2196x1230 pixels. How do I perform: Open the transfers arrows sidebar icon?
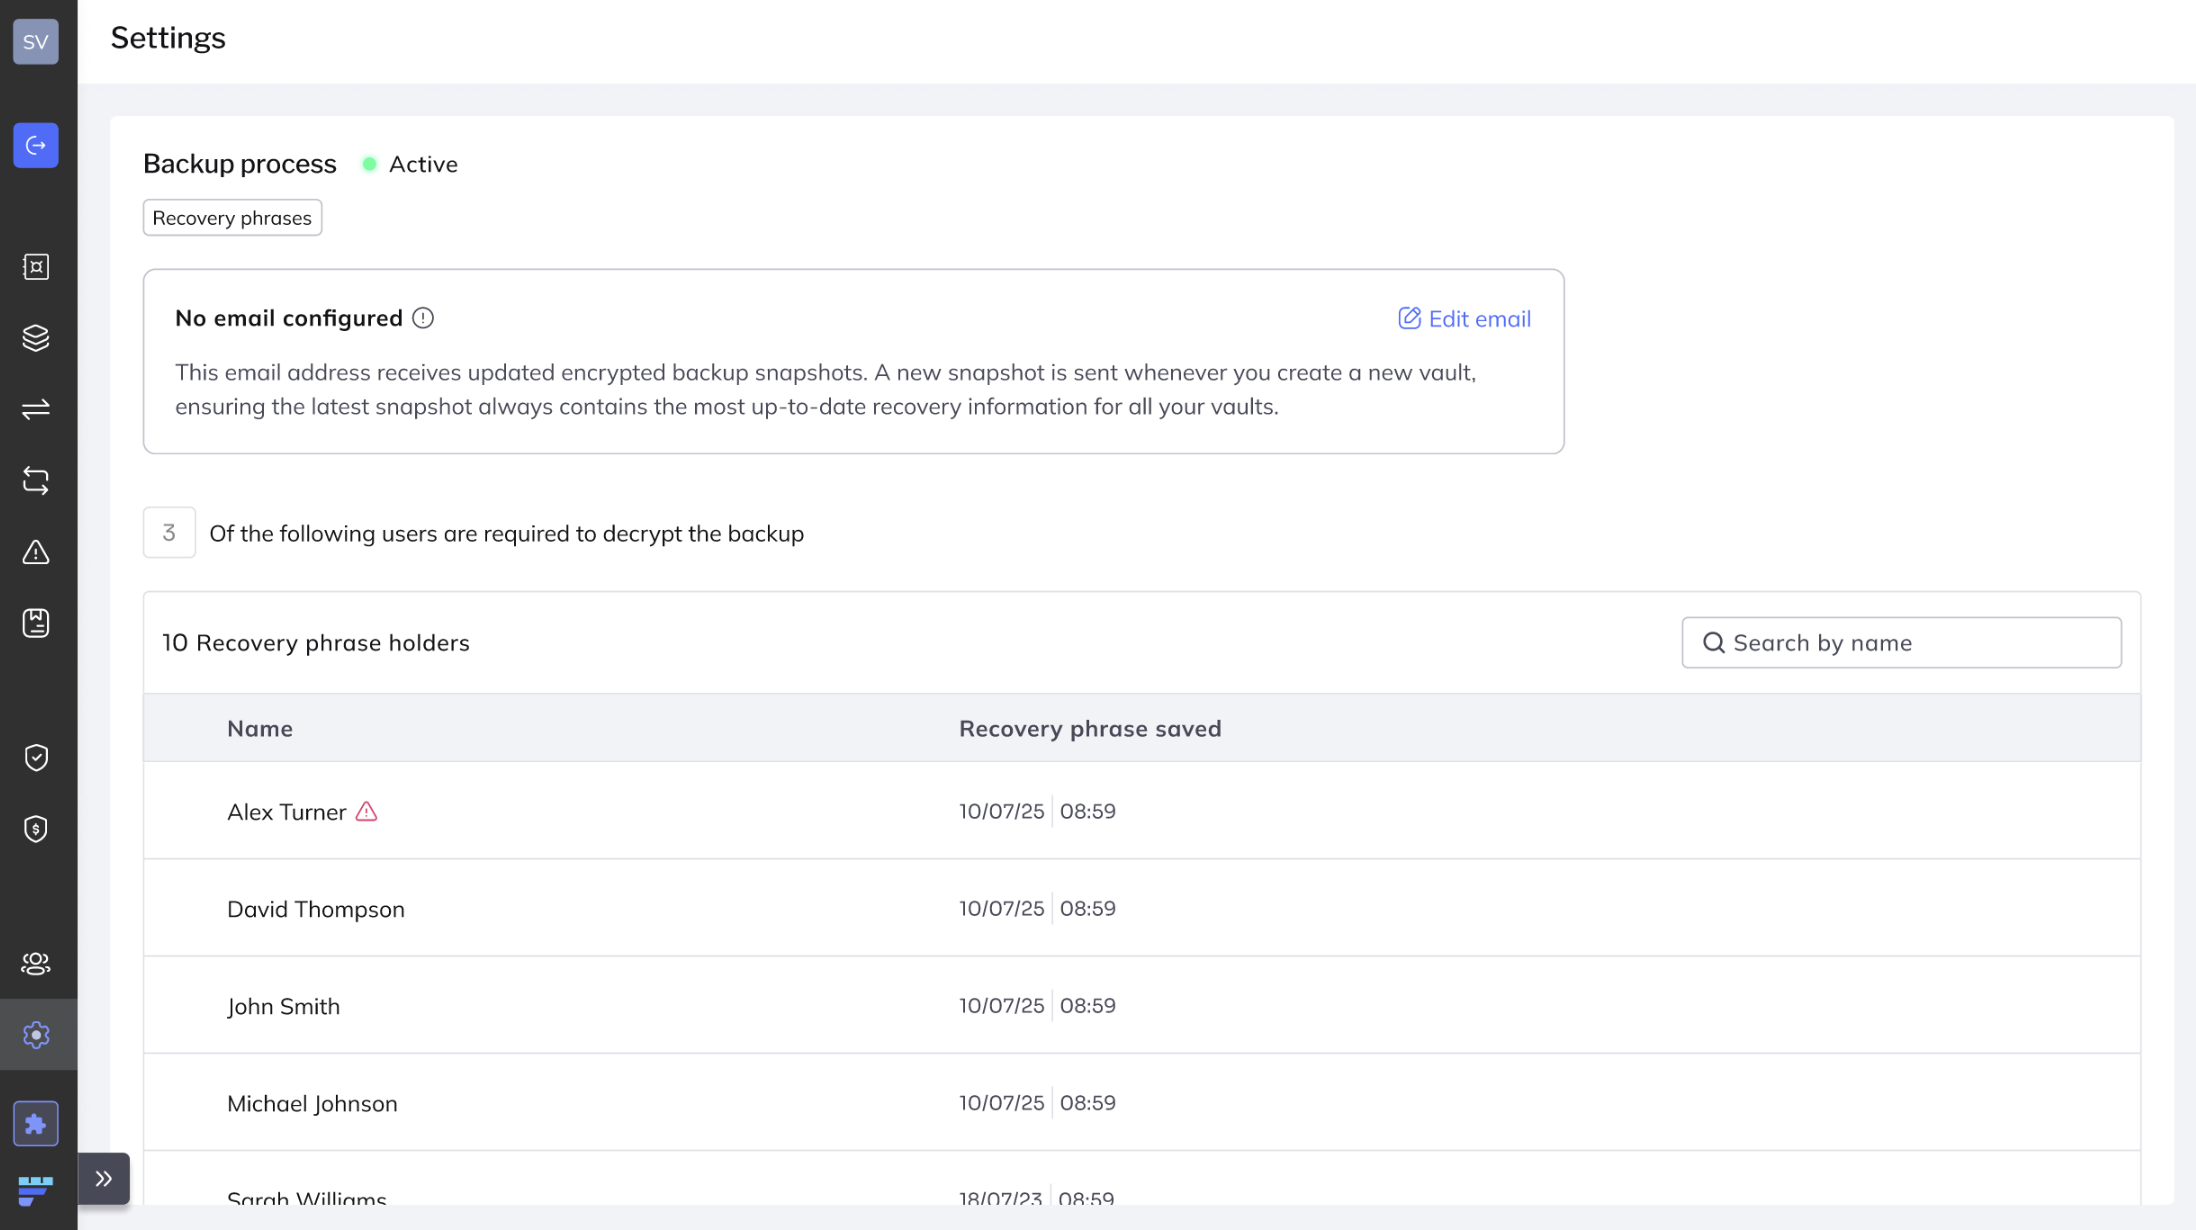pos(36,409)
